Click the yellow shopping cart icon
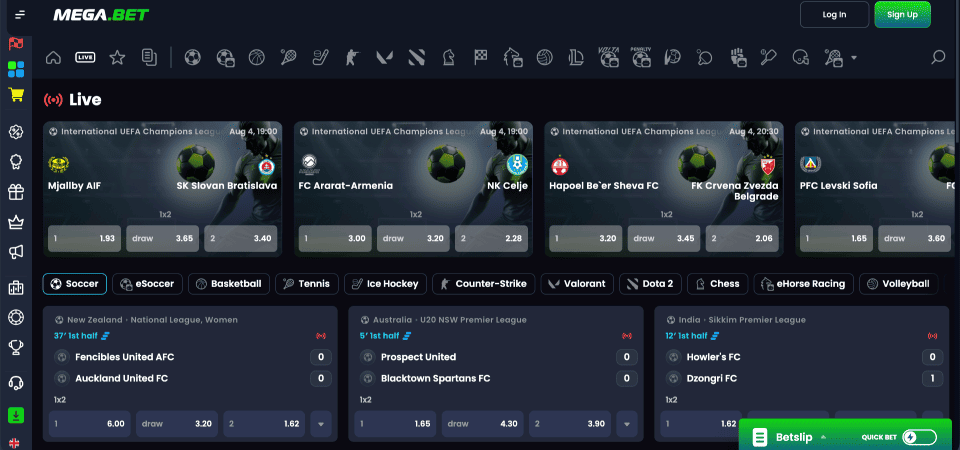The height and width of the screenshot is (450, 960). tap(16, 95)
